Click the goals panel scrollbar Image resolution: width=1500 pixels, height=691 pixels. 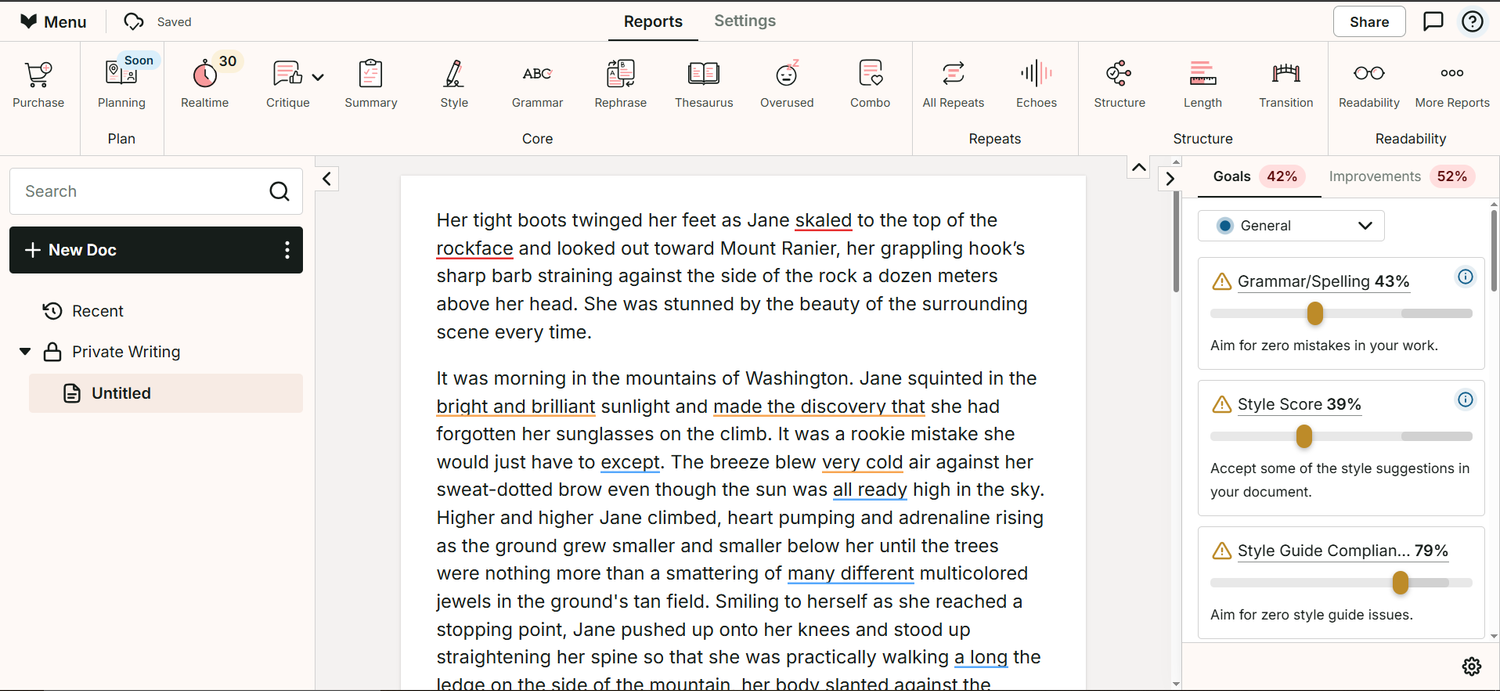(x=1493, y=250)
